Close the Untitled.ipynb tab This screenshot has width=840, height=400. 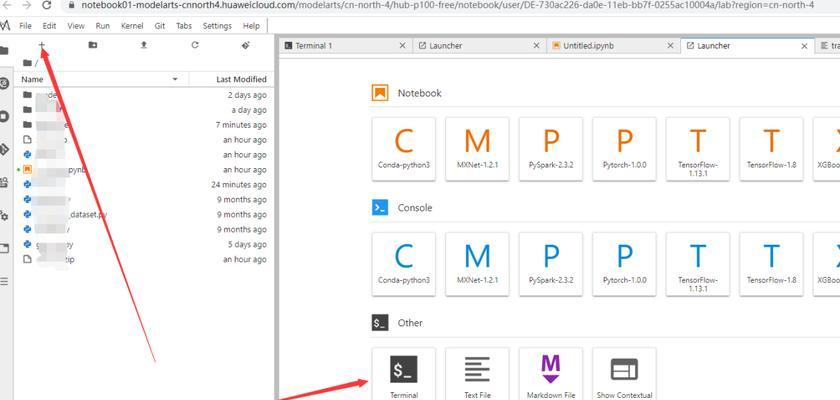(x=670, y=46)
